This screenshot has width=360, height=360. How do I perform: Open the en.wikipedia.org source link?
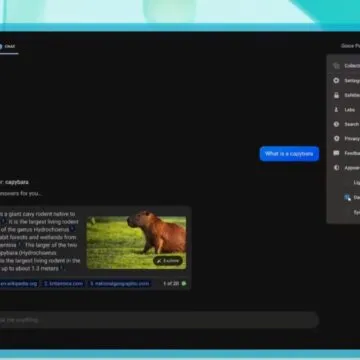pyautogui.click(x=19, y=284)
